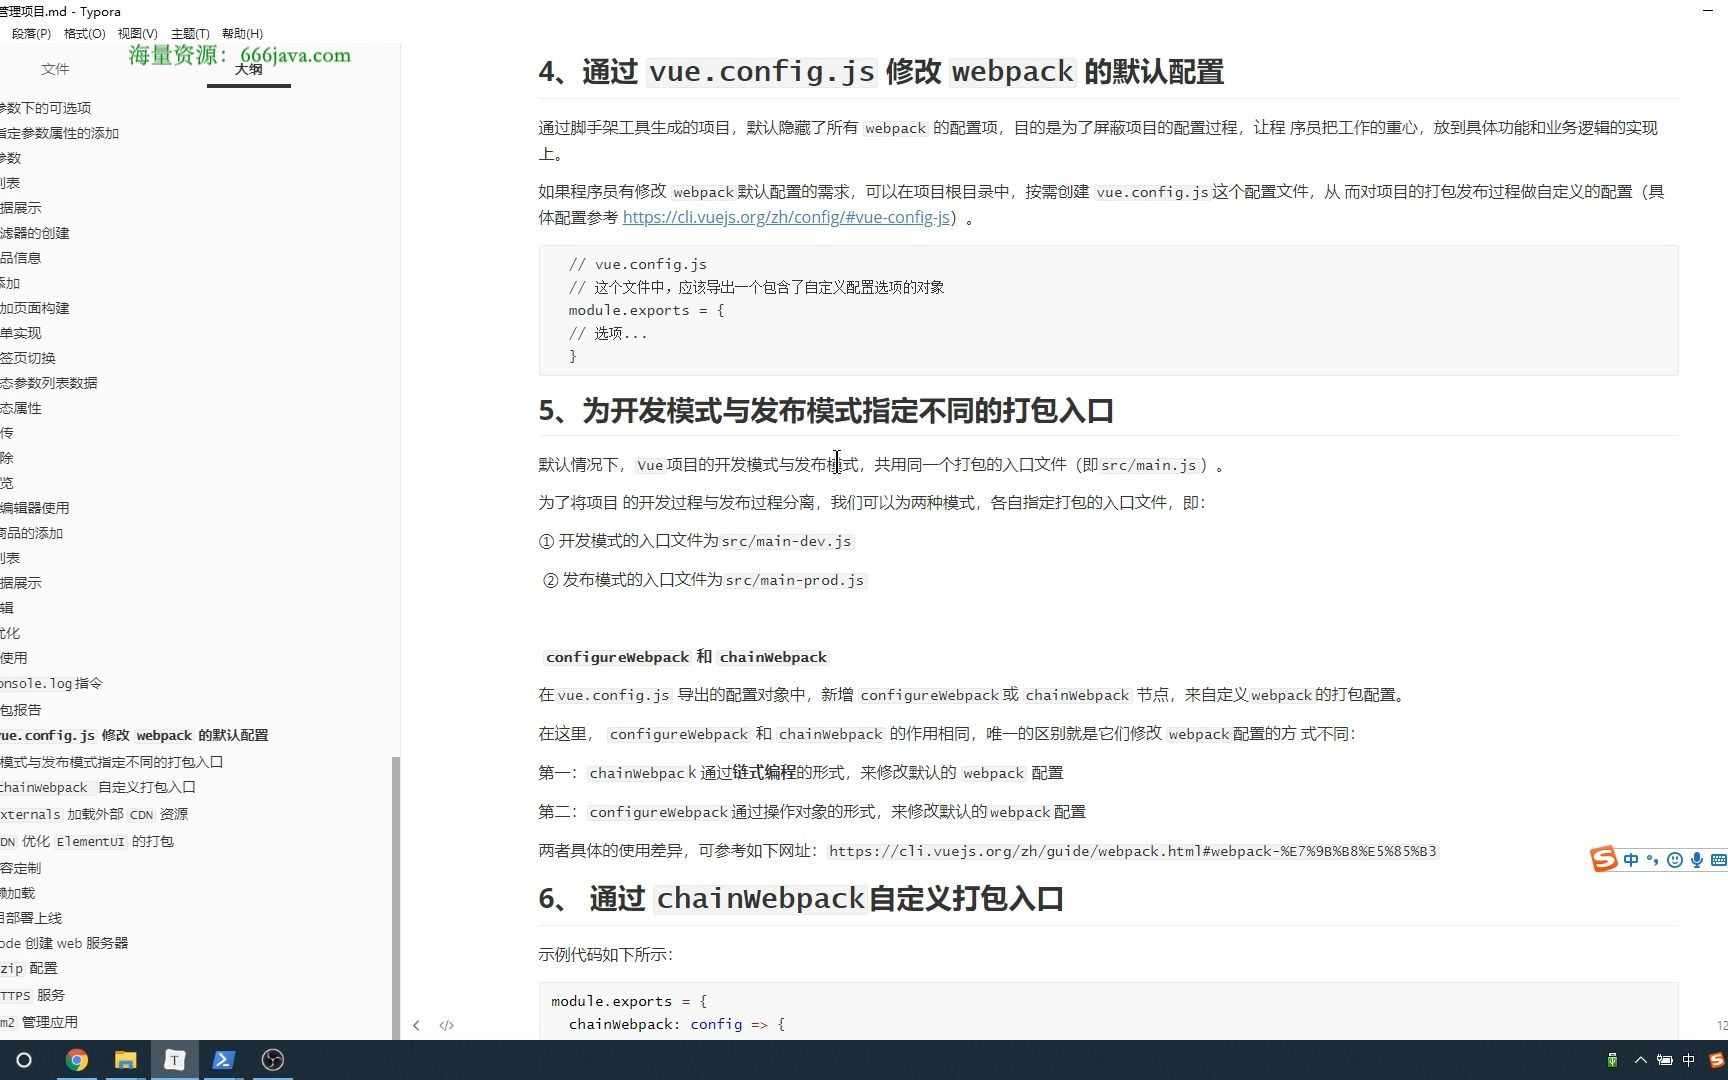The image size is (1728, 1080).
Task: Activate Sogou voice input microphone
Action: click(x=1697, y=860)
